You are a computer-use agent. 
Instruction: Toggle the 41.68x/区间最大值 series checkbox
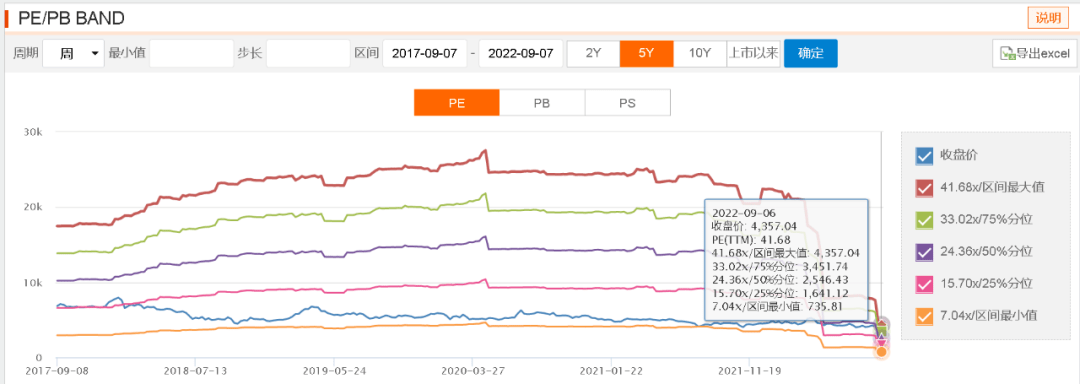pos(924,188)
